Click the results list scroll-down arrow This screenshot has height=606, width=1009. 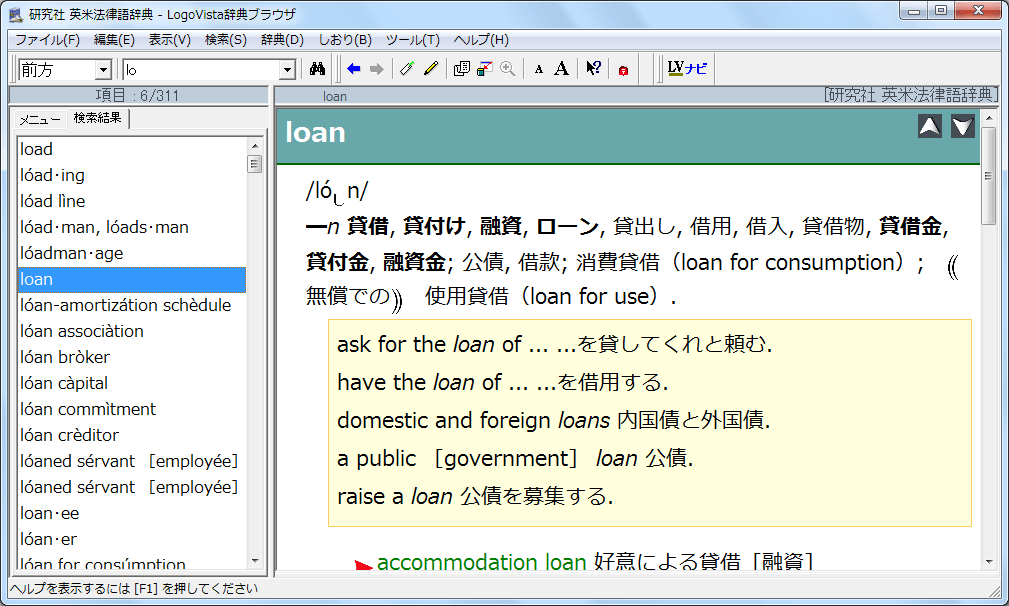click(255, 561)
